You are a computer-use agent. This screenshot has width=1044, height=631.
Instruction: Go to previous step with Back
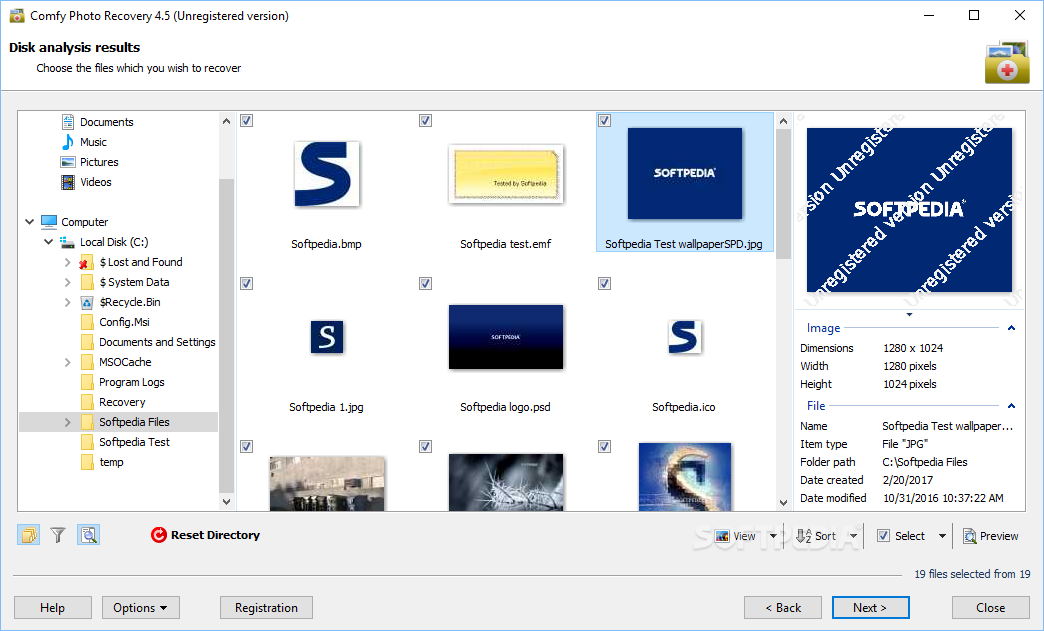pyautogui.click(x=783, y=608)
